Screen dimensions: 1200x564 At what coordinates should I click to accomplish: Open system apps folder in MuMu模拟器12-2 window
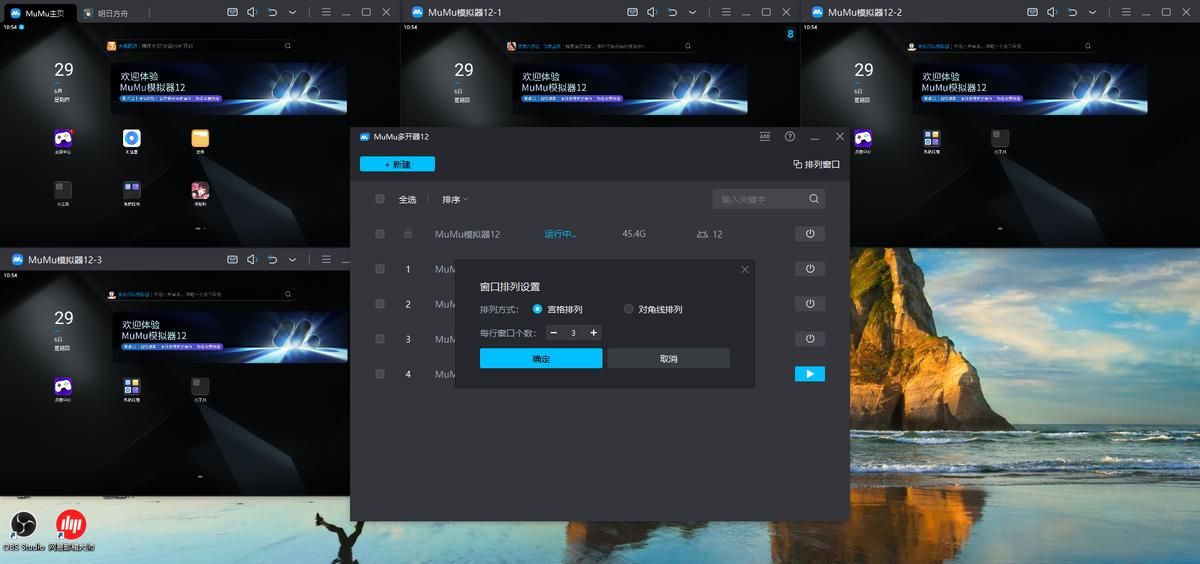coord(931,141)
